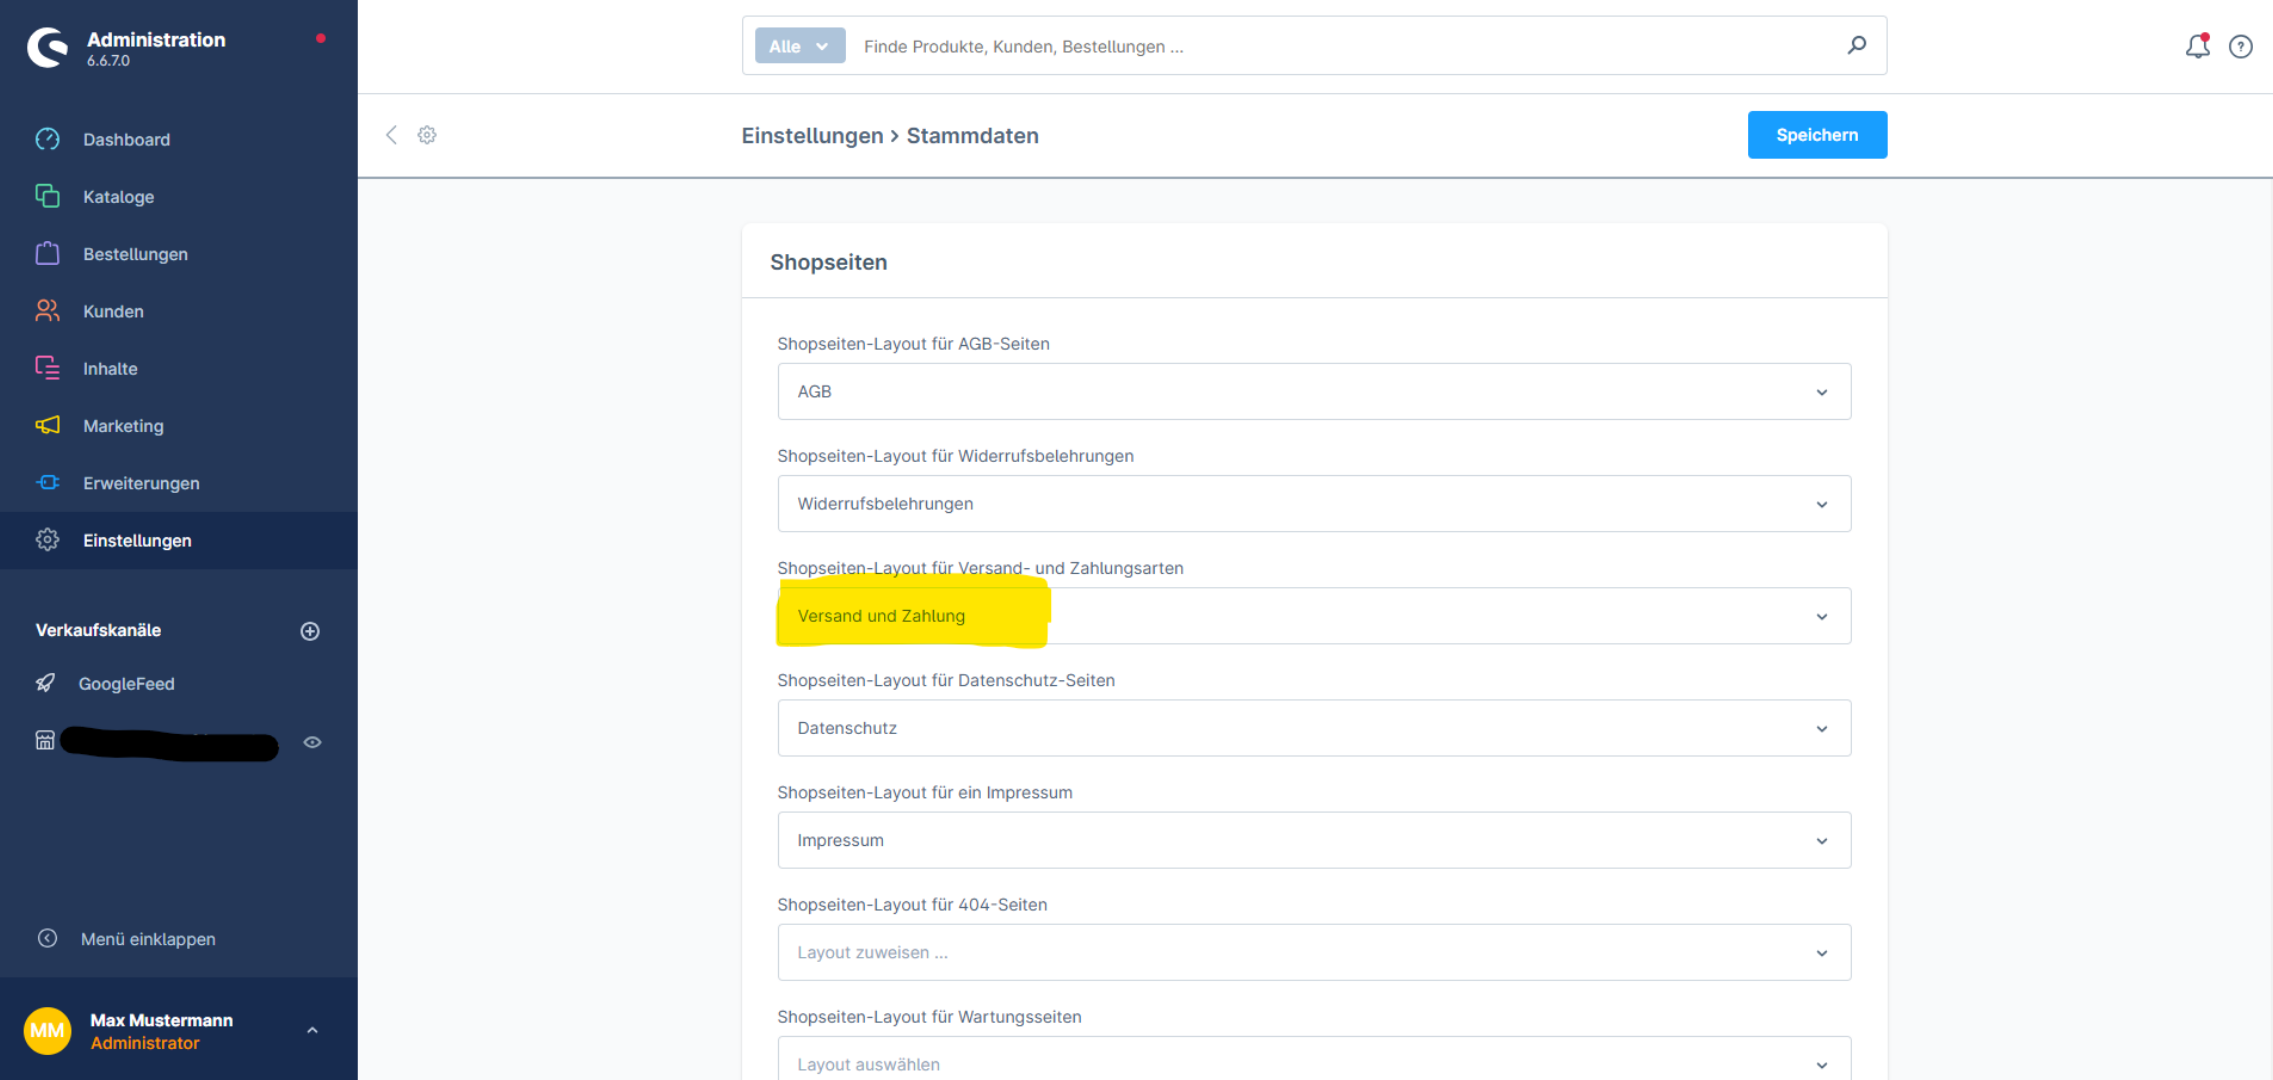2273x1080 pixels.
Task: Click the Shopware logo icon
Action: (47, 47)
